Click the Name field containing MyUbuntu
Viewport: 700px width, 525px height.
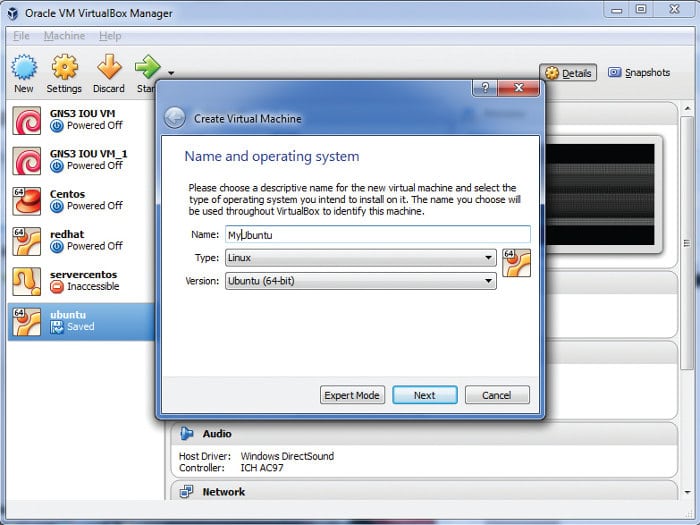pyautogui.click(x=378, y=234)
